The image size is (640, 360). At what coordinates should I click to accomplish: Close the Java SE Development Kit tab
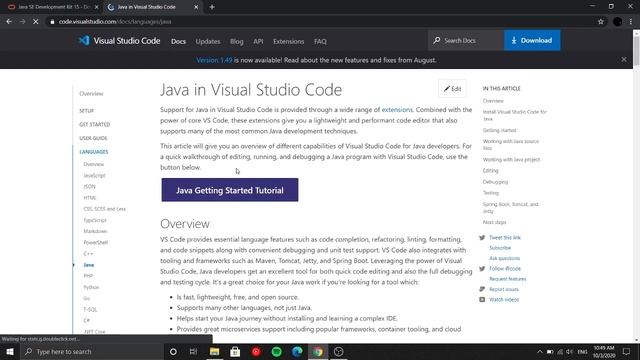(x=97, y=7)
